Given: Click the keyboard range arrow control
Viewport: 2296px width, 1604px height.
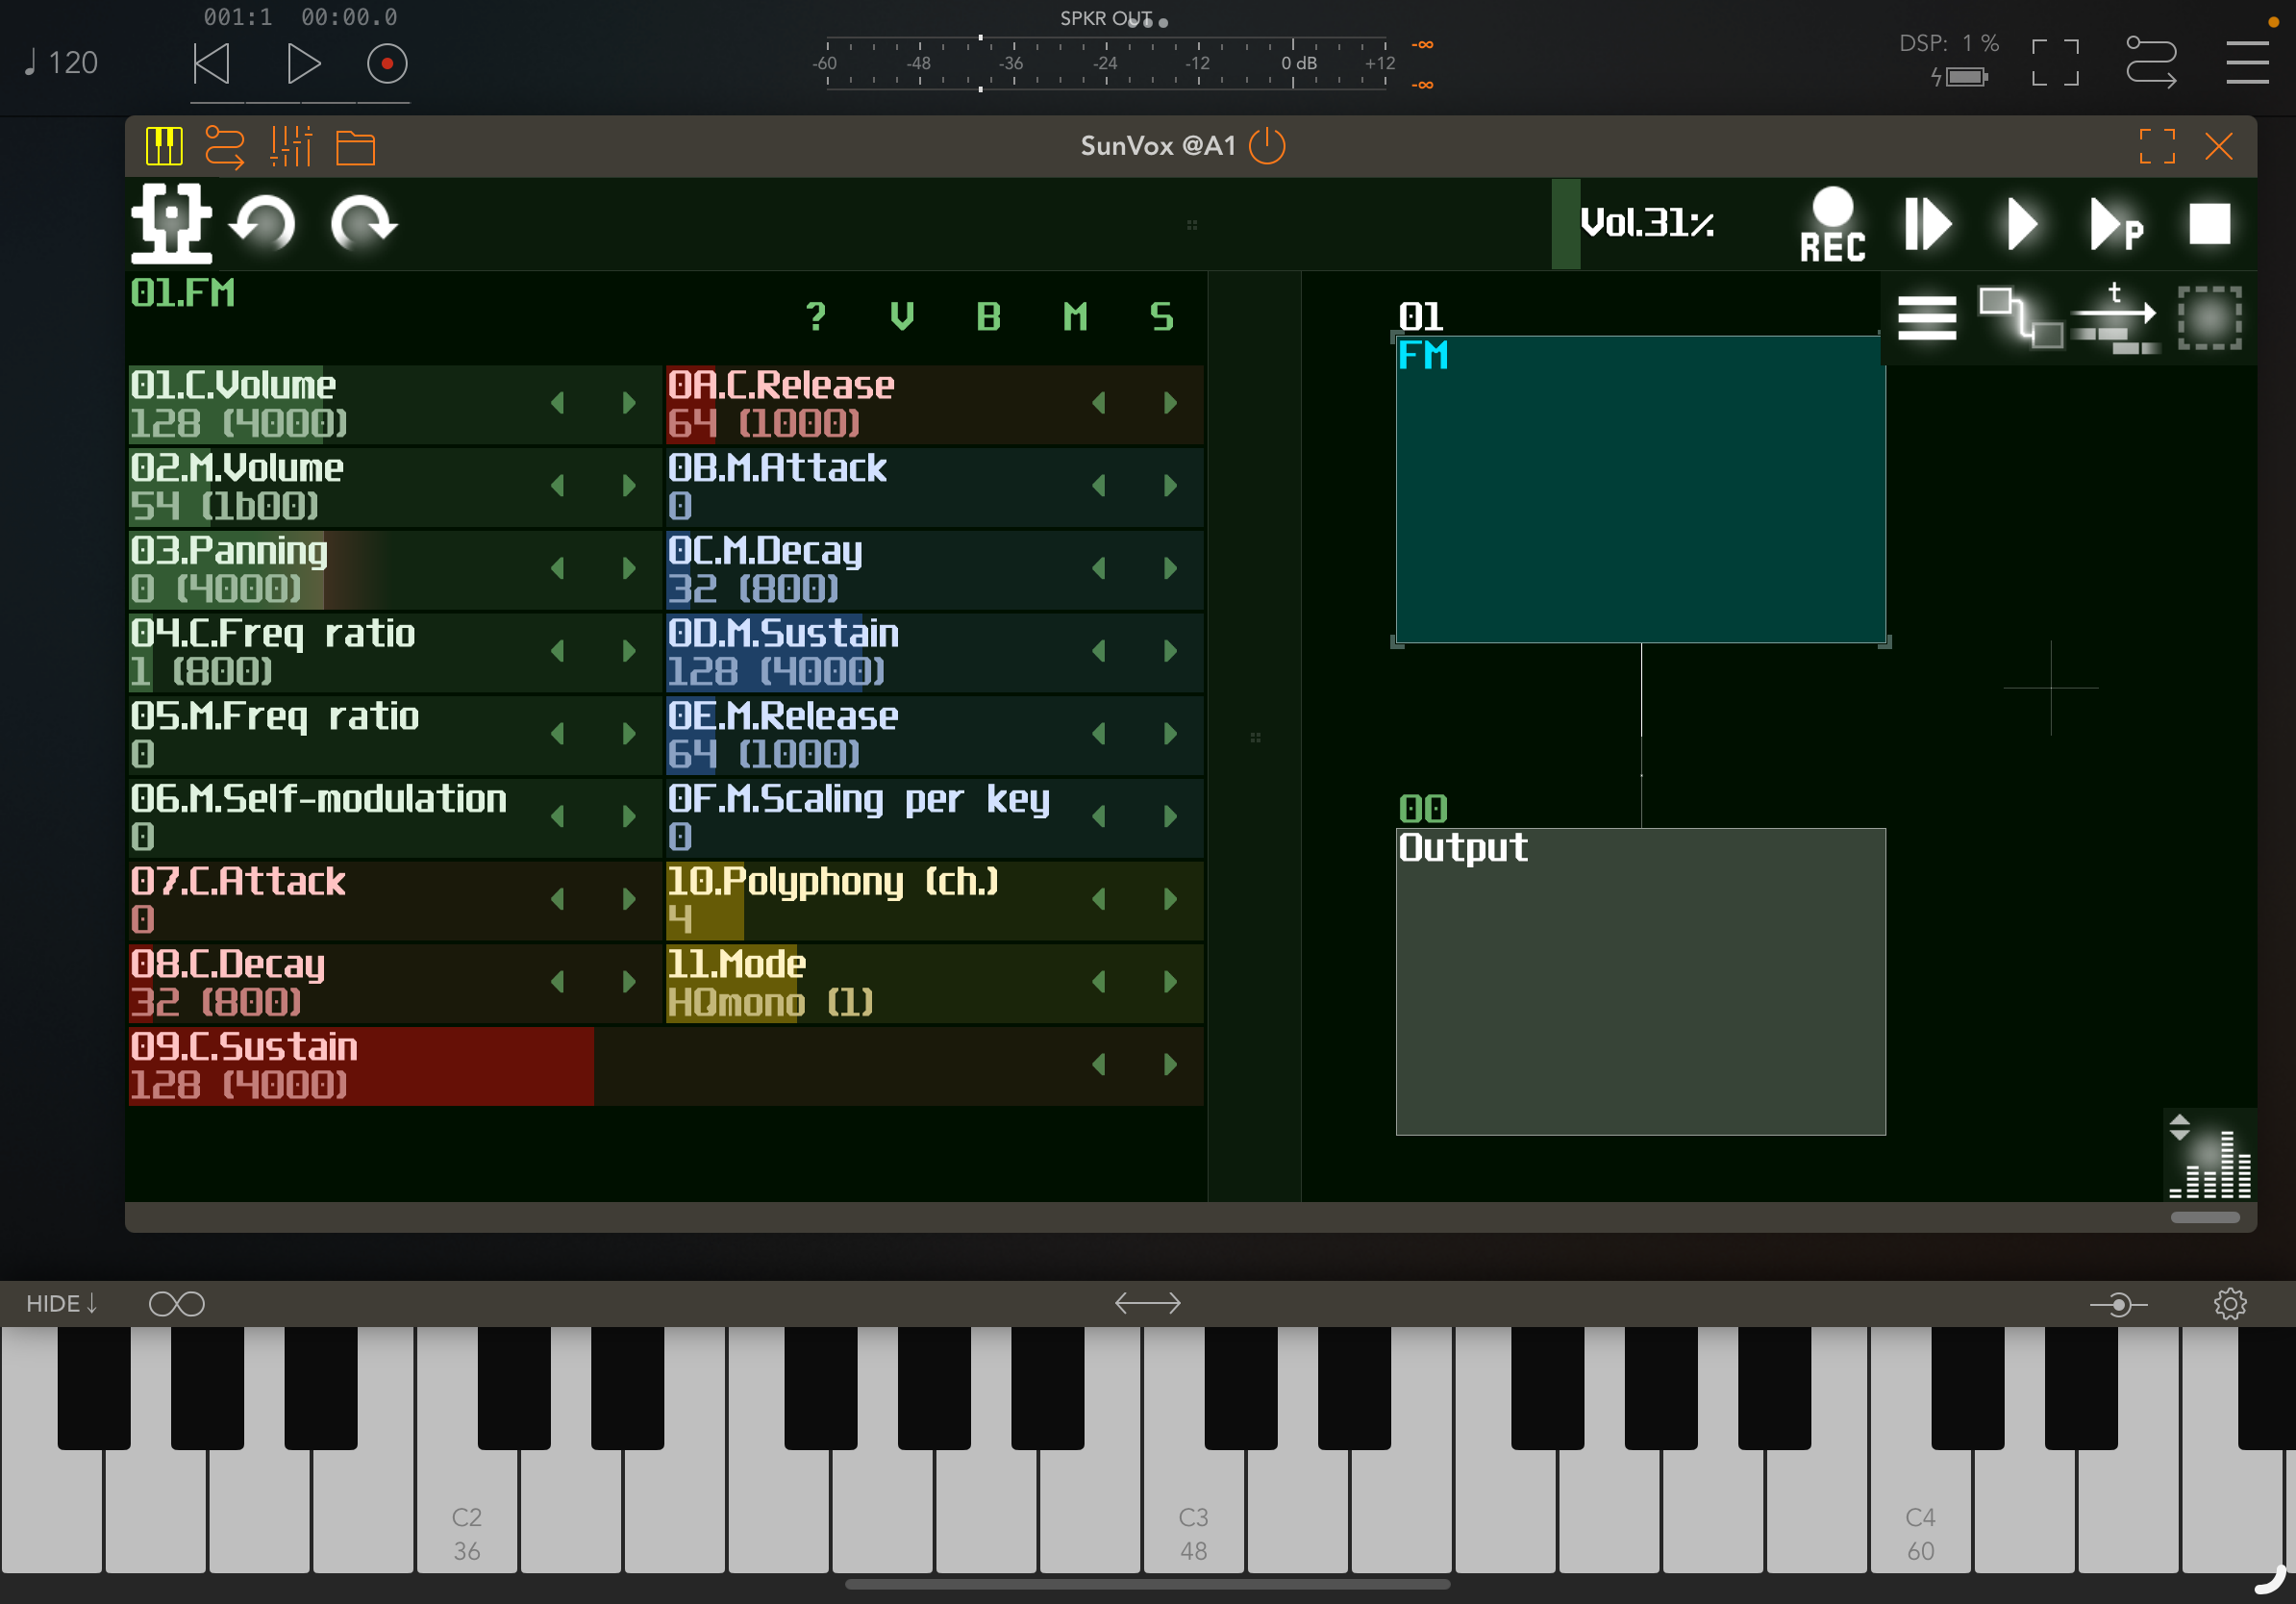Looking at the screenshot, I should (x=1148, y=1303).
